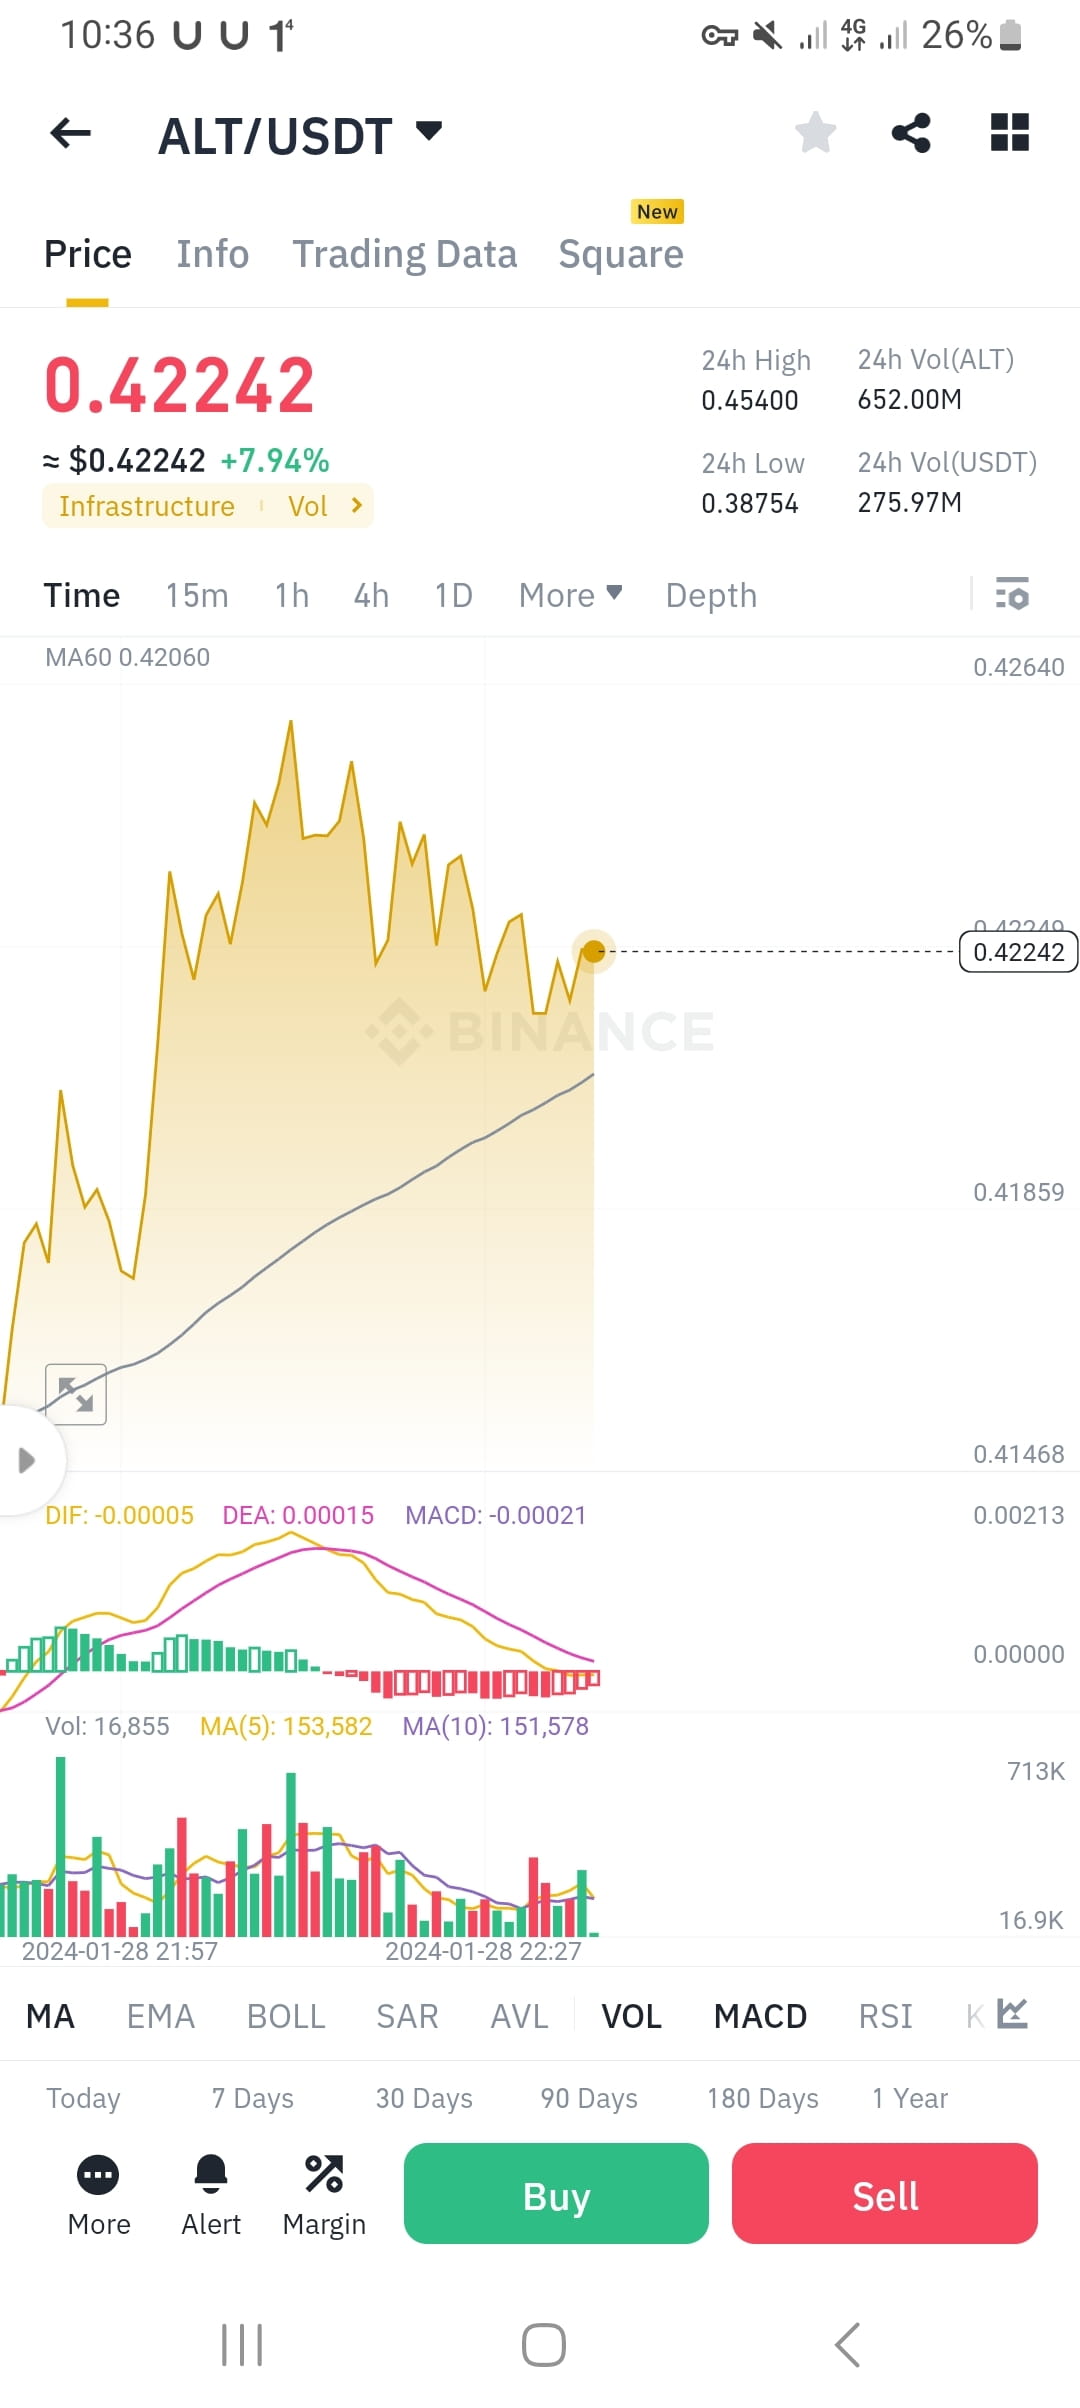Switch to the Trading Data tab
This screenshot has width=1080, height=2408.
(404, 254)
